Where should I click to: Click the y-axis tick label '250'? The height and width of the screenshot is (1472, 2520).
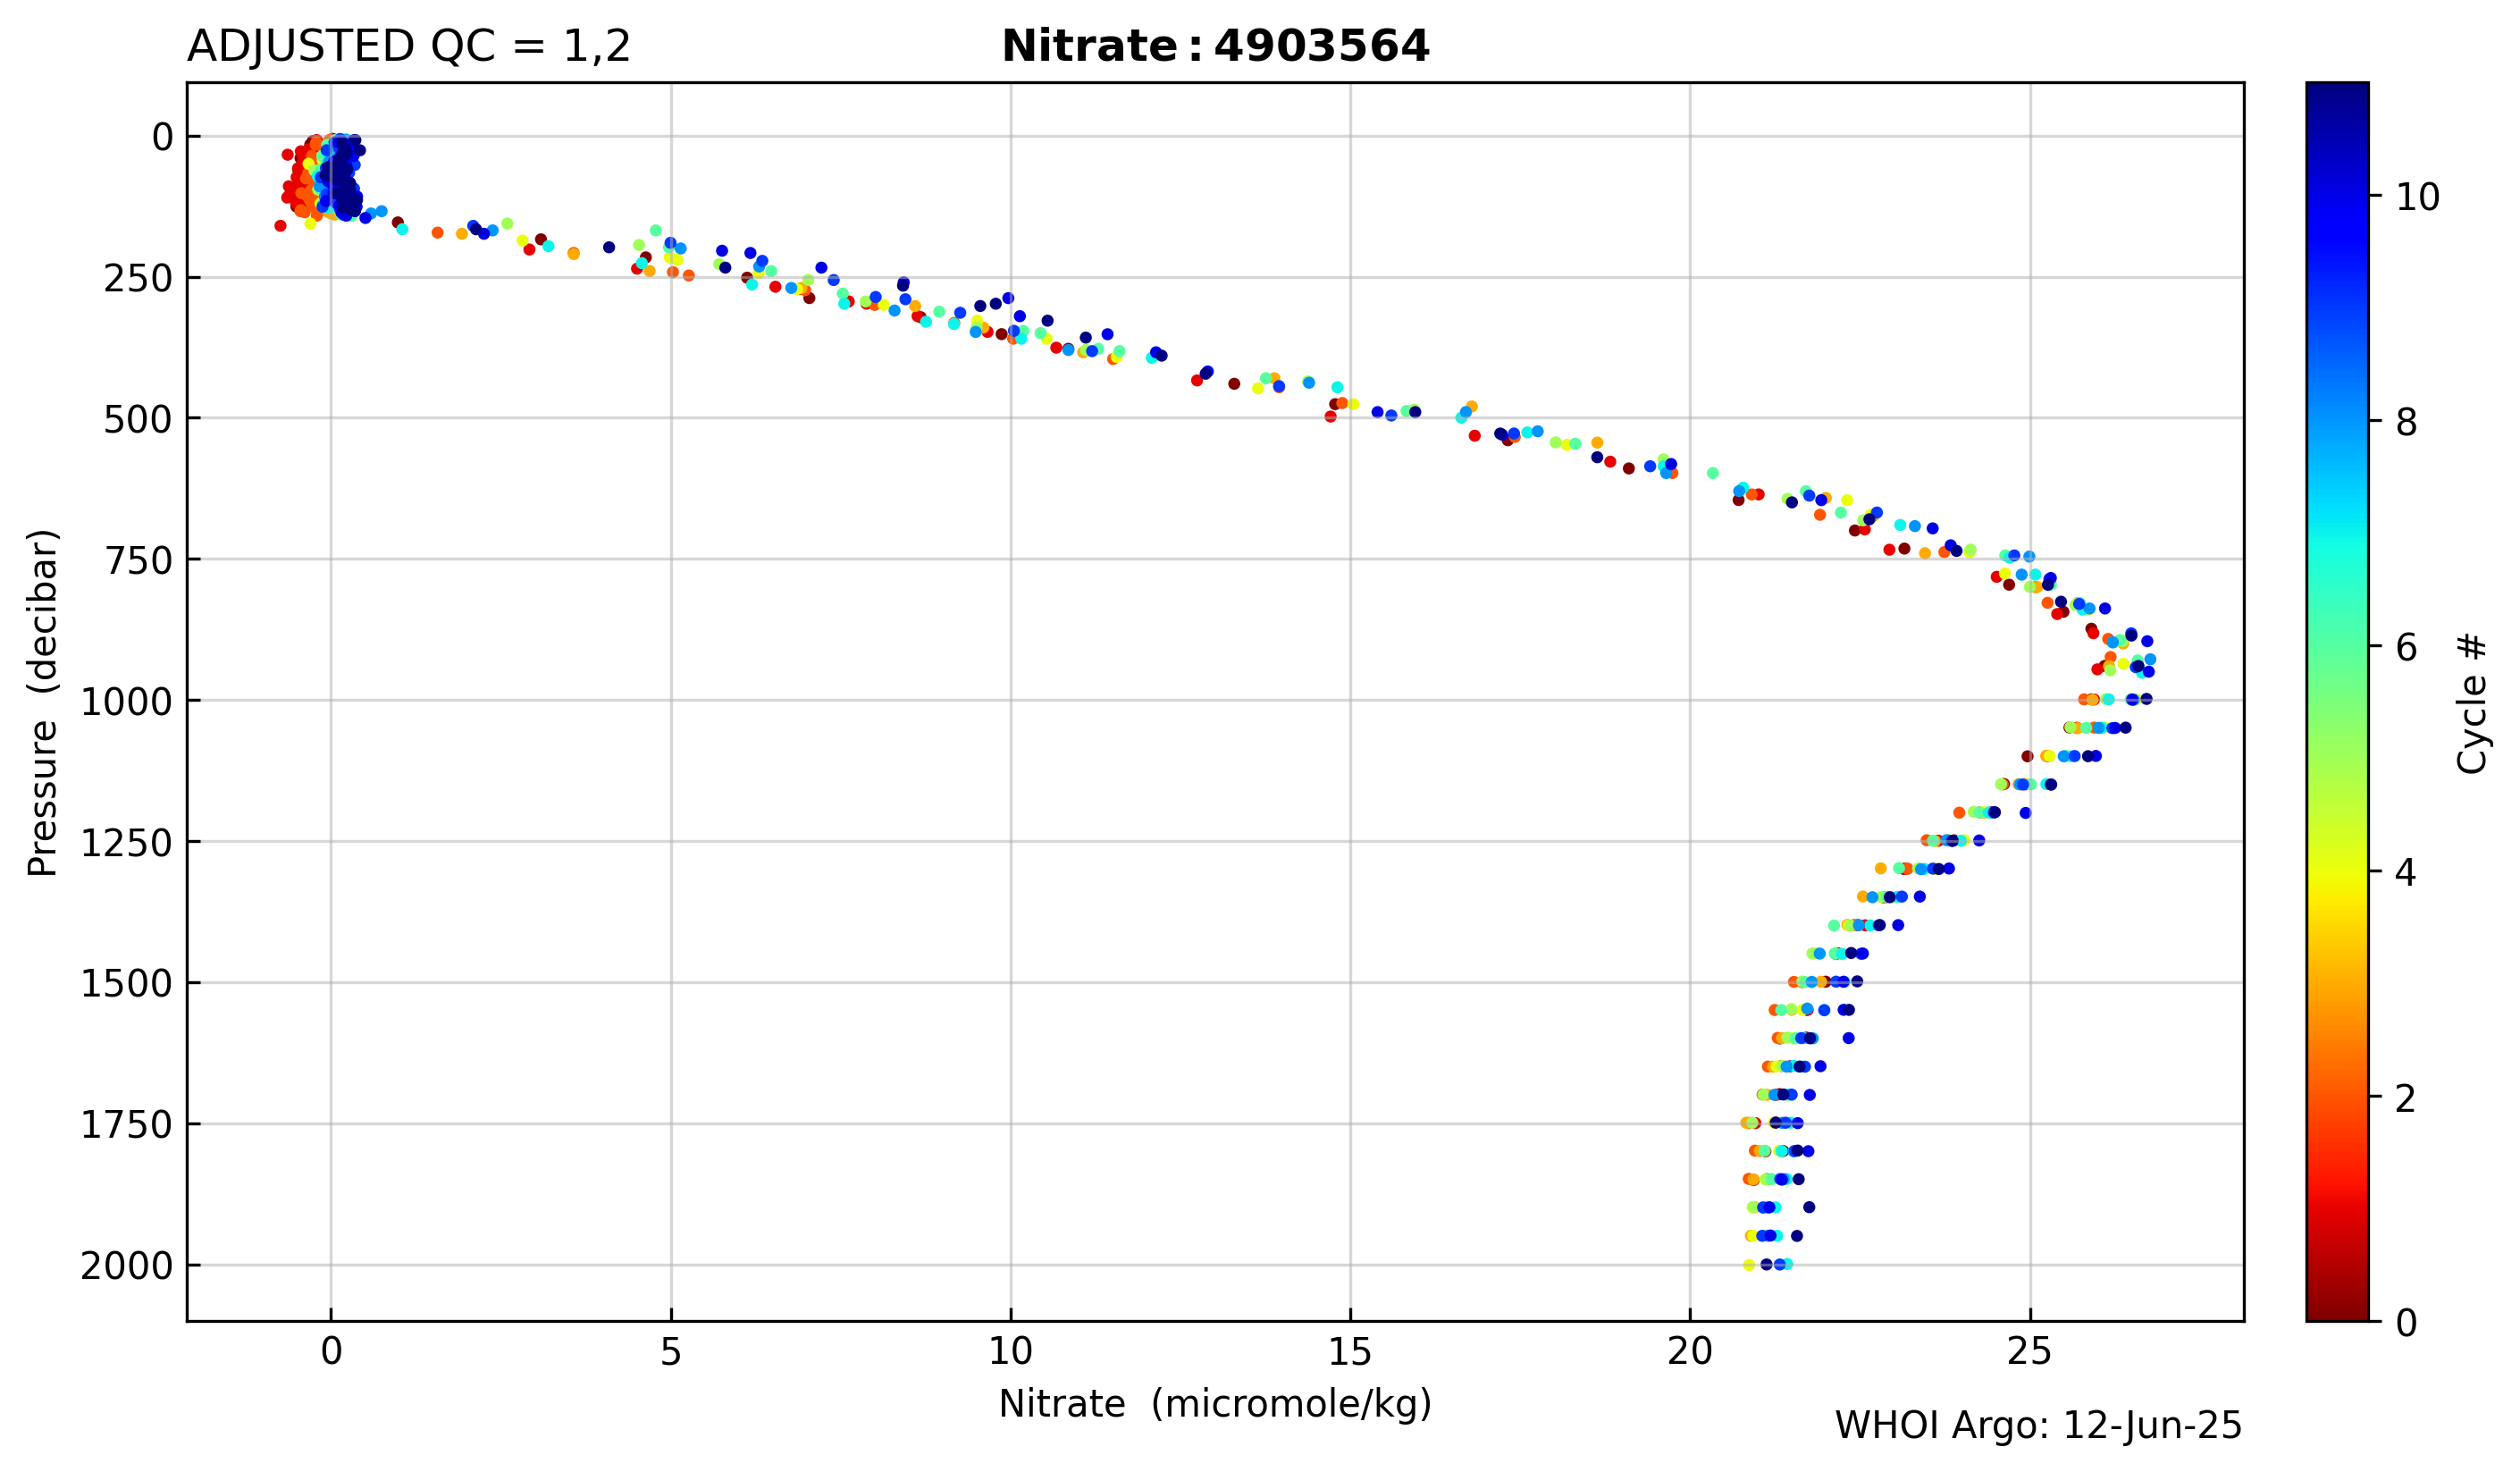[x=138, y=279]
